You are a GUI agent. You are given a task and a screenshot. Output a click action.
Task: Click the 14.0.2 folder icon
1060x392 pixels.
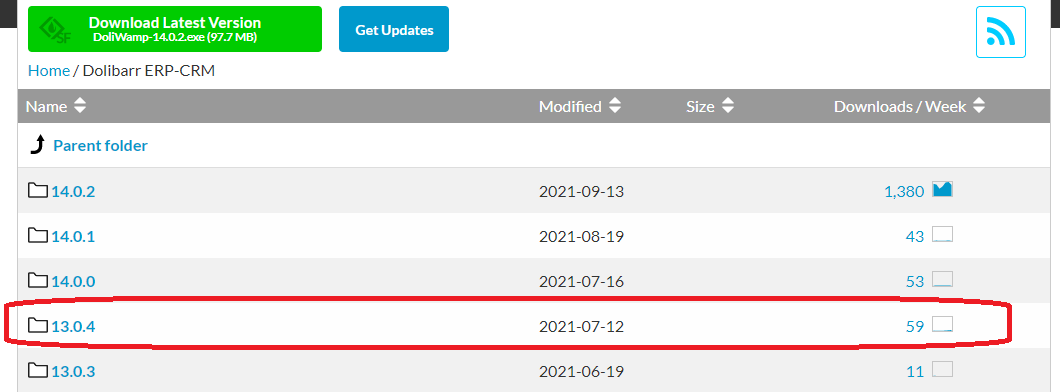[38, 191]
